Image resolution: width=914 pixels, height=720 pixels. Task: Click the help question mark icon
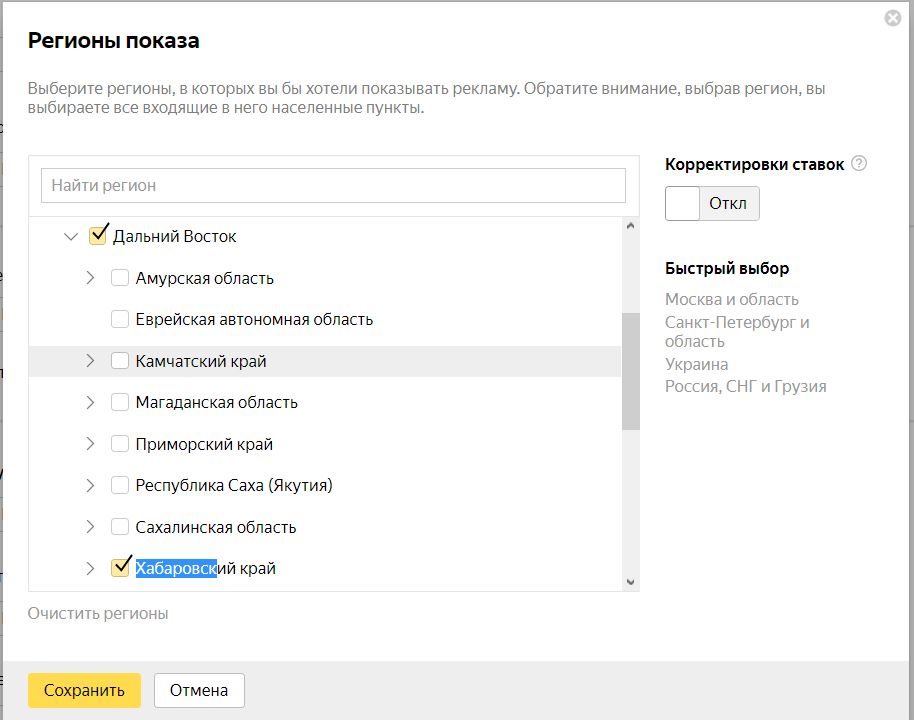(x=859, y=164)
